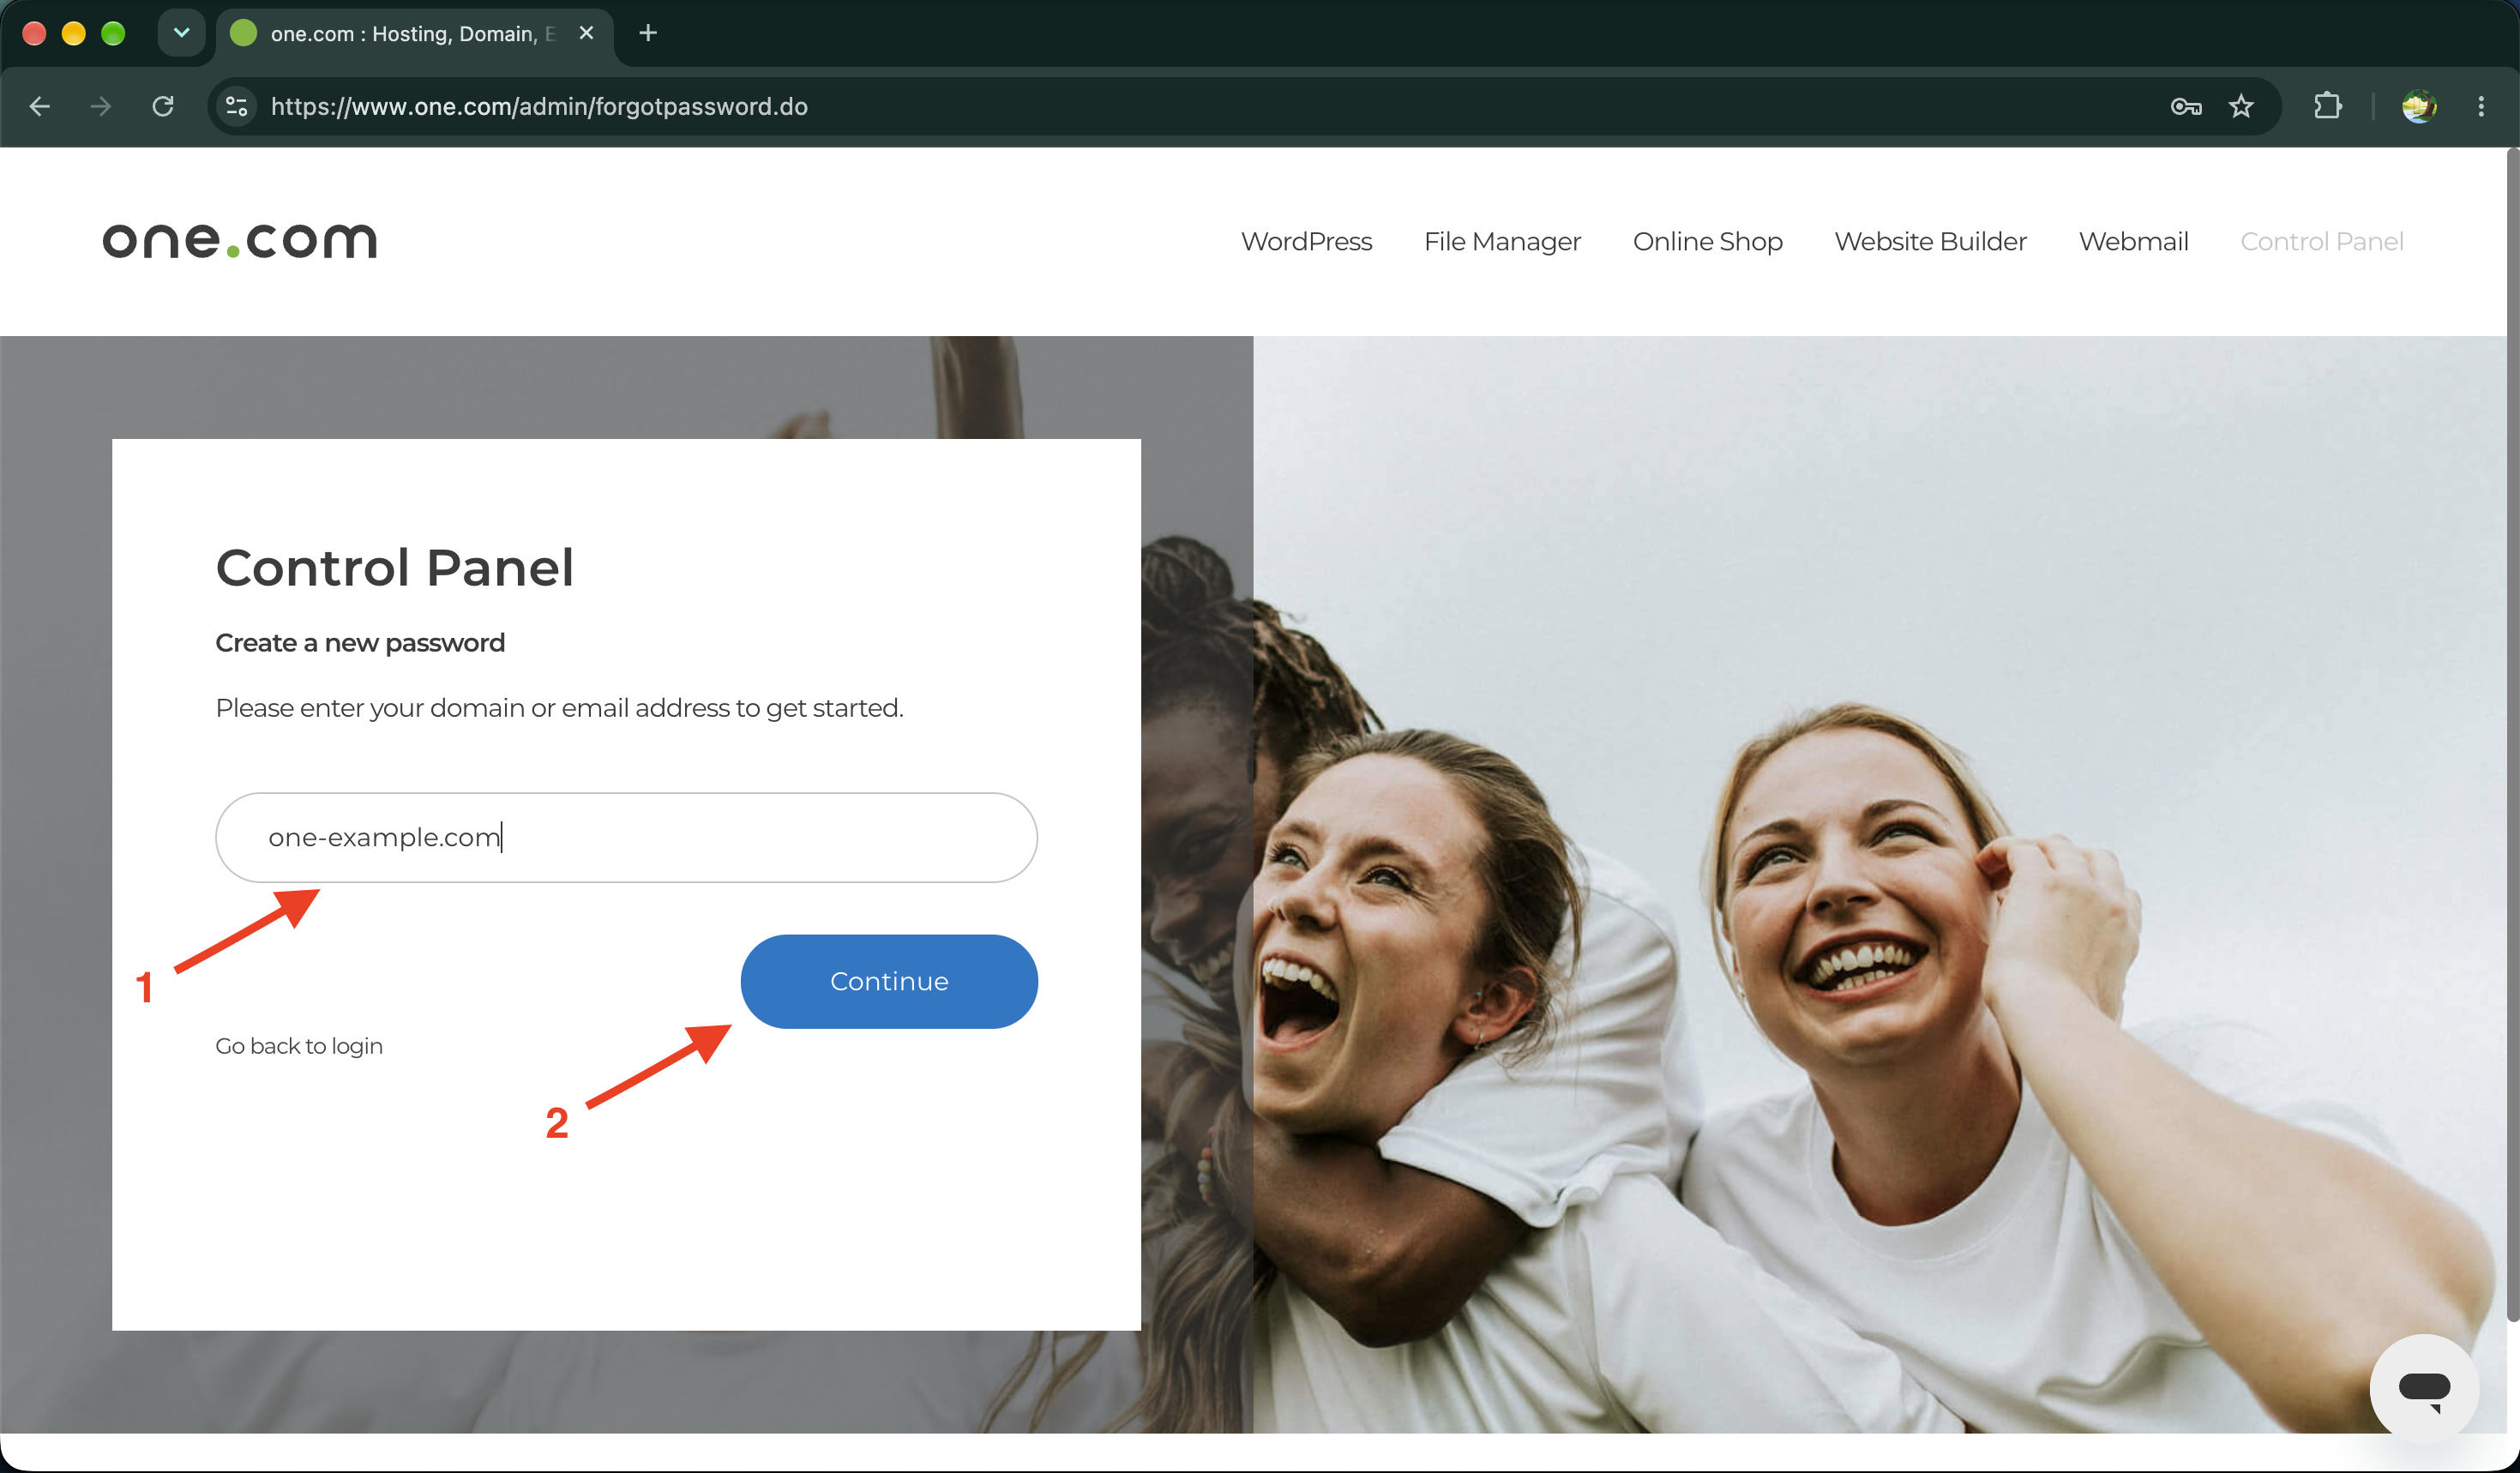
Task: Reload the page with the refresh icon
Action: click(x=163, y=106)
